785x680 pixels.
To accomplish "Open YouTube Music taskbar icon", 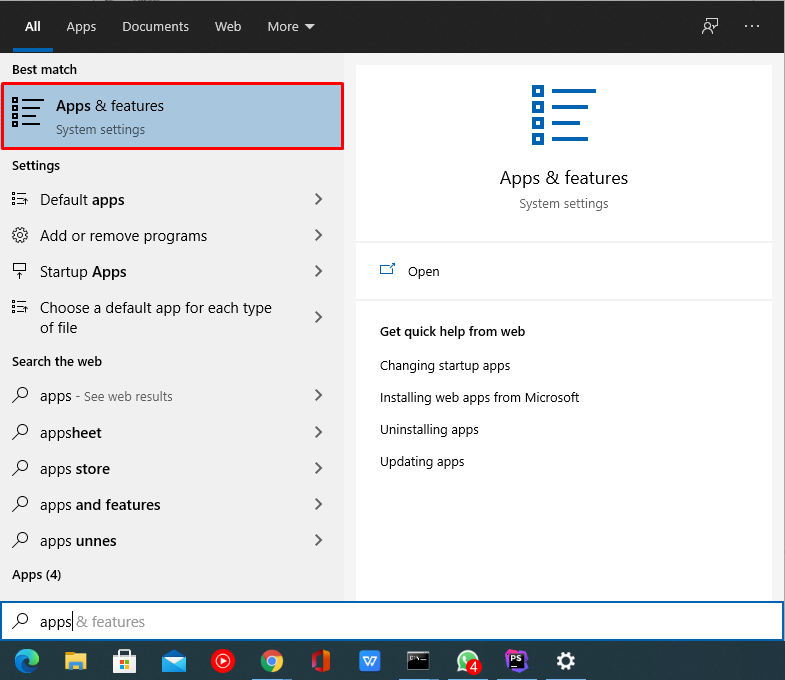I will [x=223, y=661].
